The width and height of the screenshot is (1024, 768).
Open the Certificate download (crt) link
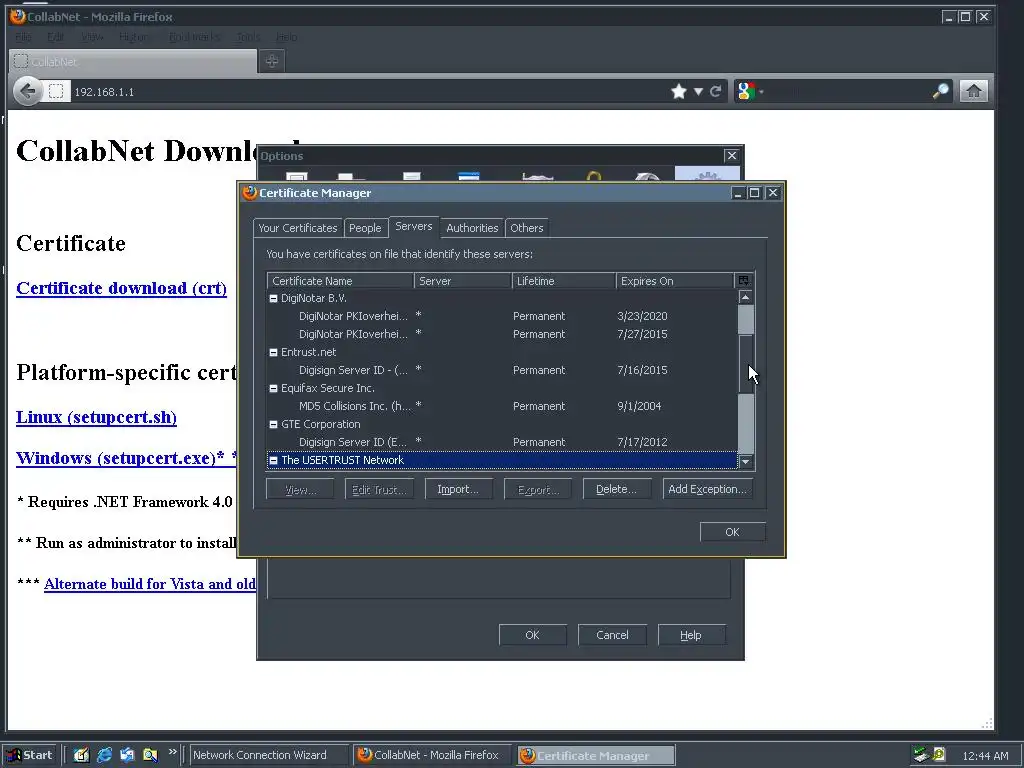click(121, 288)
